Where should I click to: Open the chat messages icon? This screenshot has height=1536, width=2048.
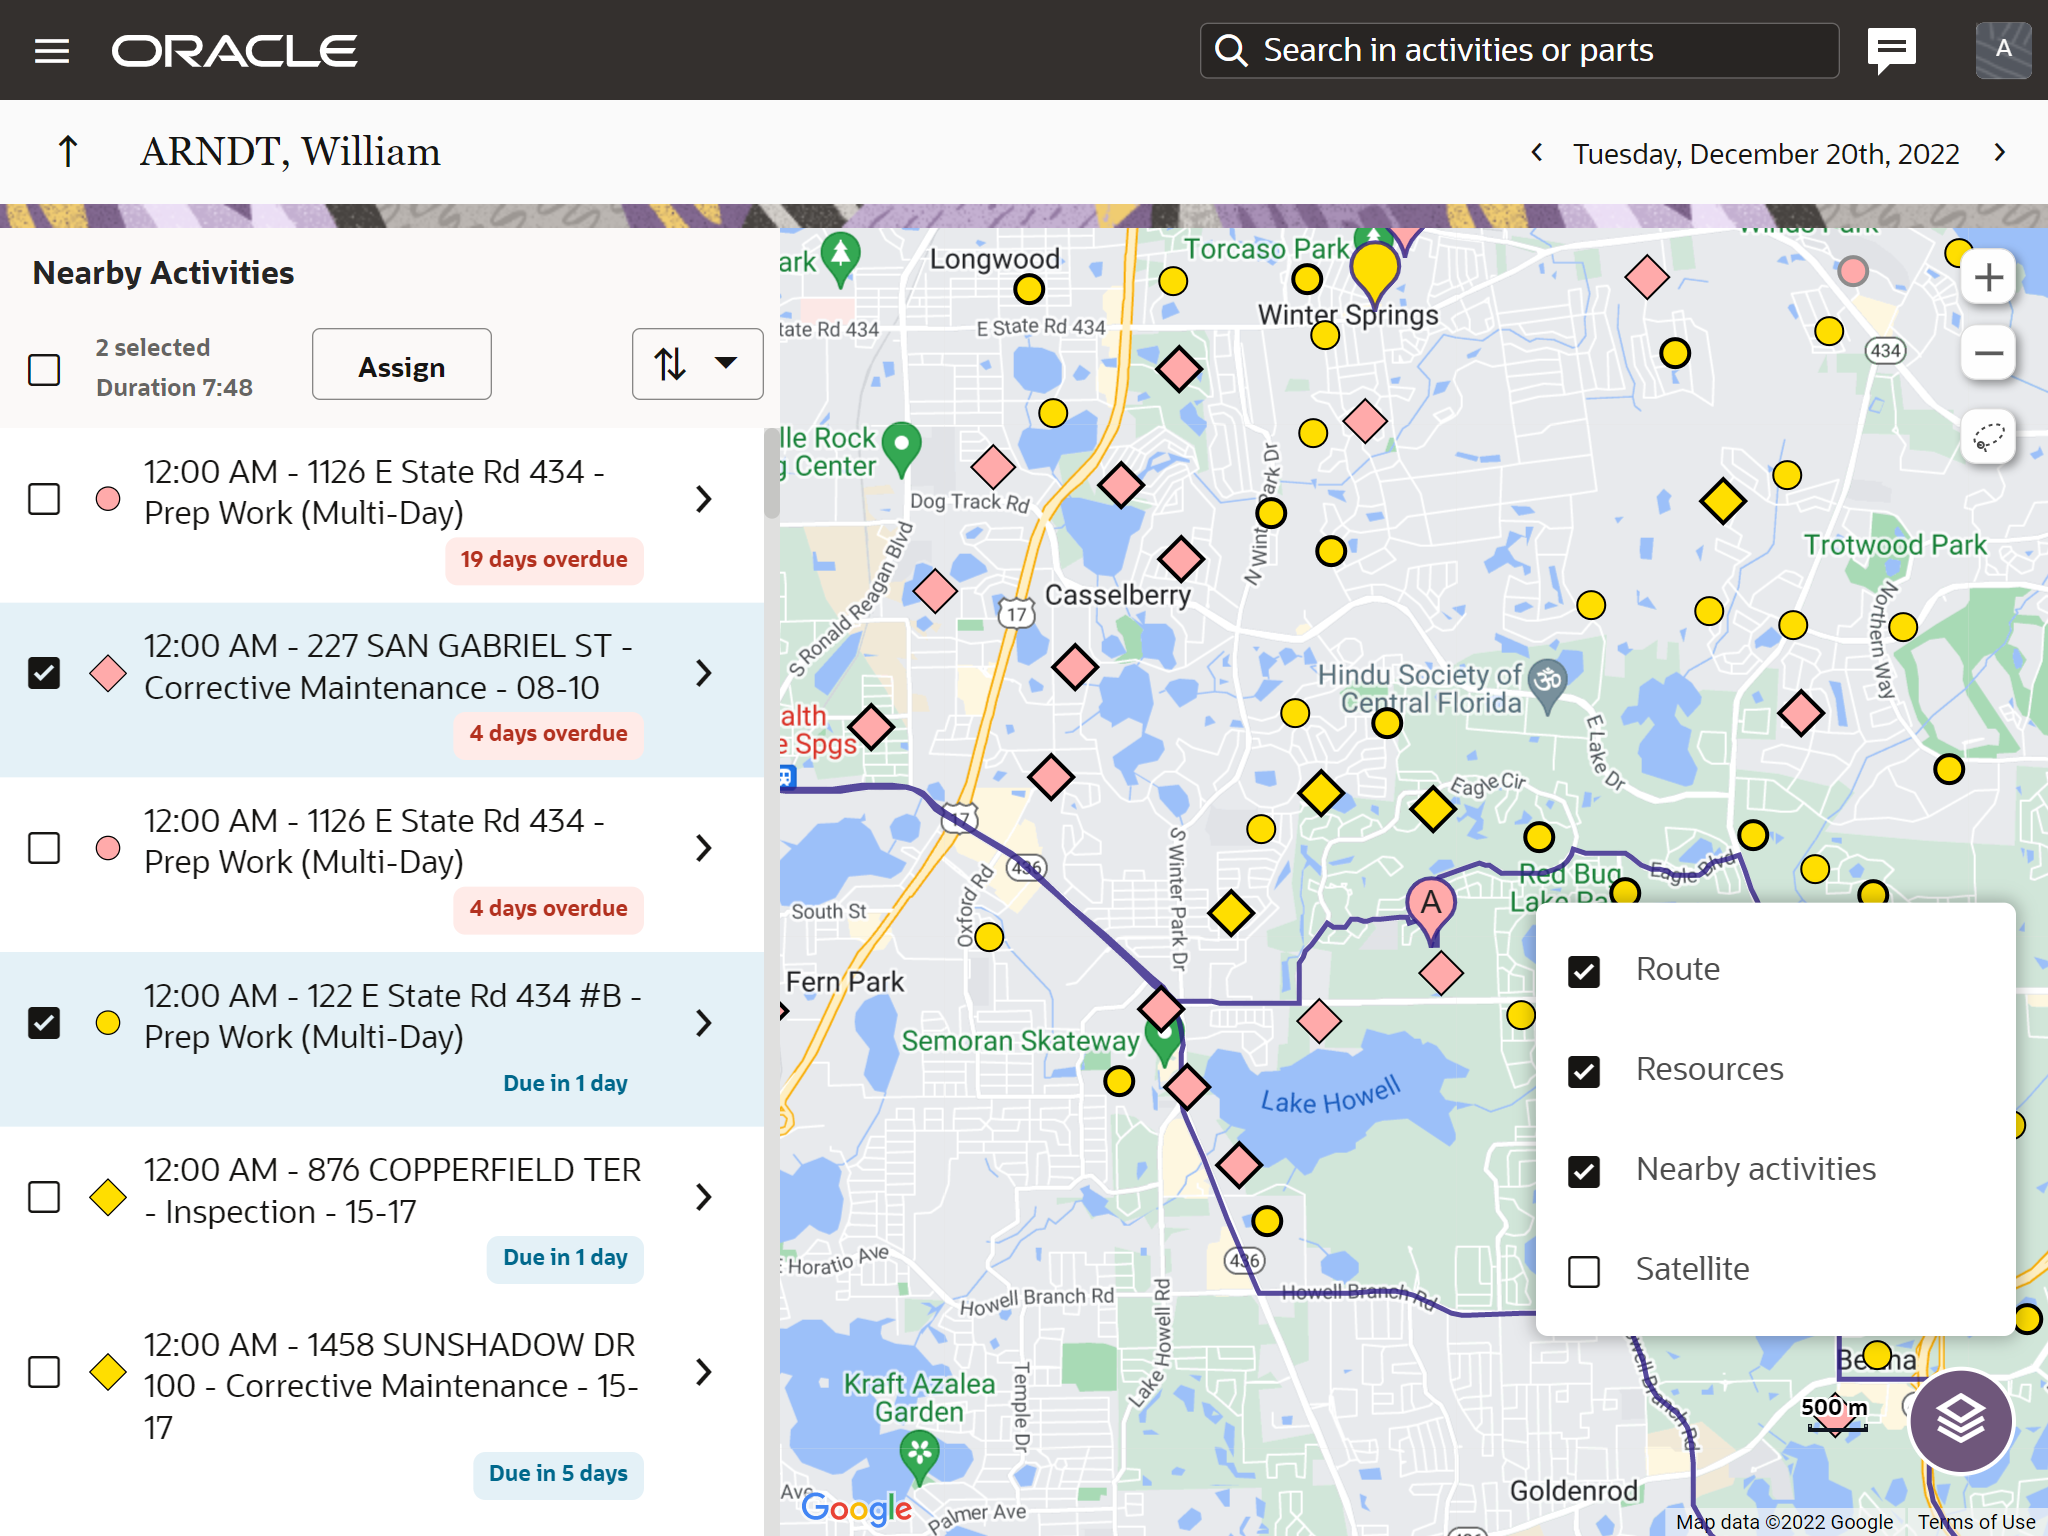(x=1891, y=49)
